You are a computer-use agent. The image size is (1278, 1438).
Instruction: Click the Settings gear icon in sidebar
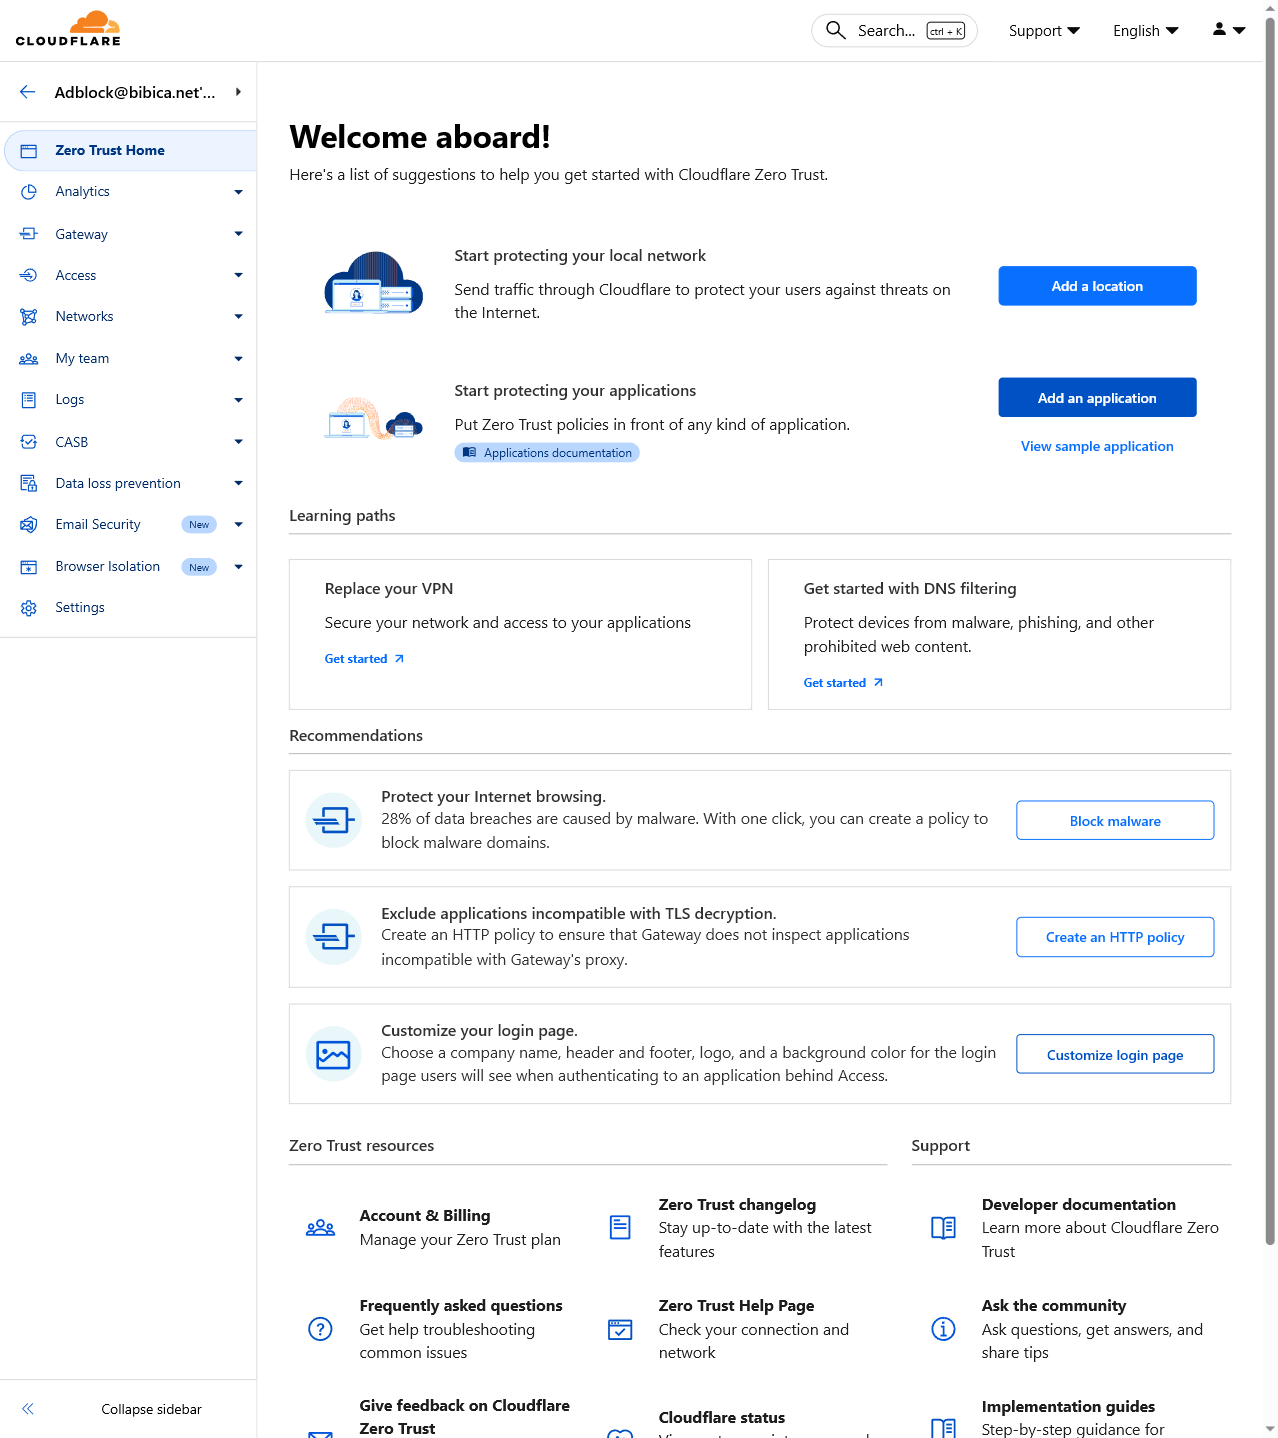[29, 608]
